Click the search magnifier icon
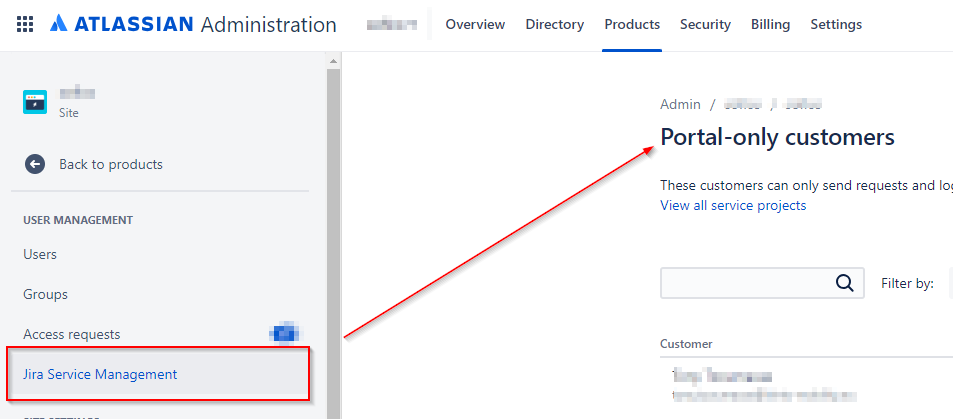The height and width of the screenshot is (419, 953). (x=845, y=283)
